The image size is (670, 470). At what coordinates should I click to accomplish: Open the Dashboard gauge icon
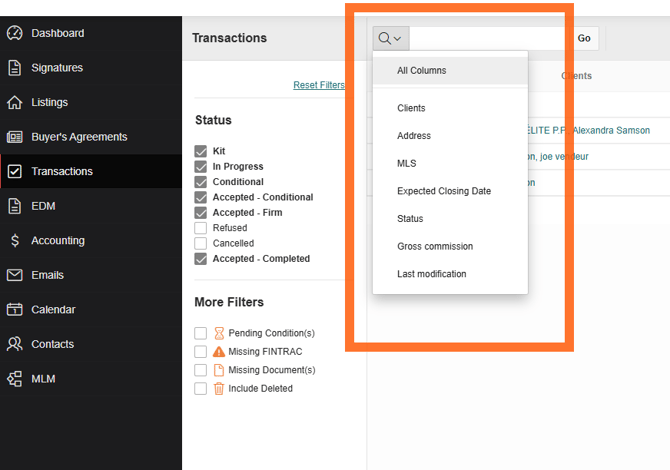(14, 33)
